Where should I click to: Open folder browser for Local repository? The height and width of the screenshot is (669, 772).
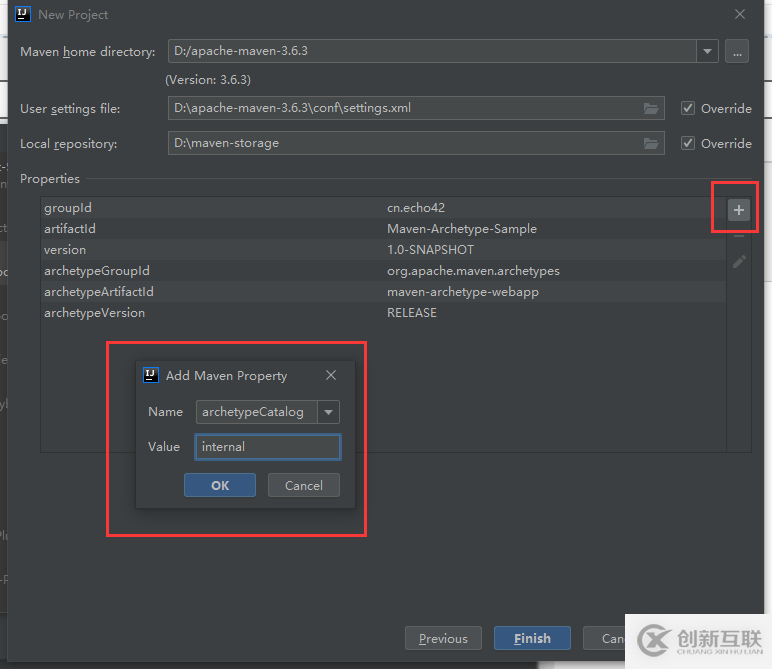tap(651, 143)
